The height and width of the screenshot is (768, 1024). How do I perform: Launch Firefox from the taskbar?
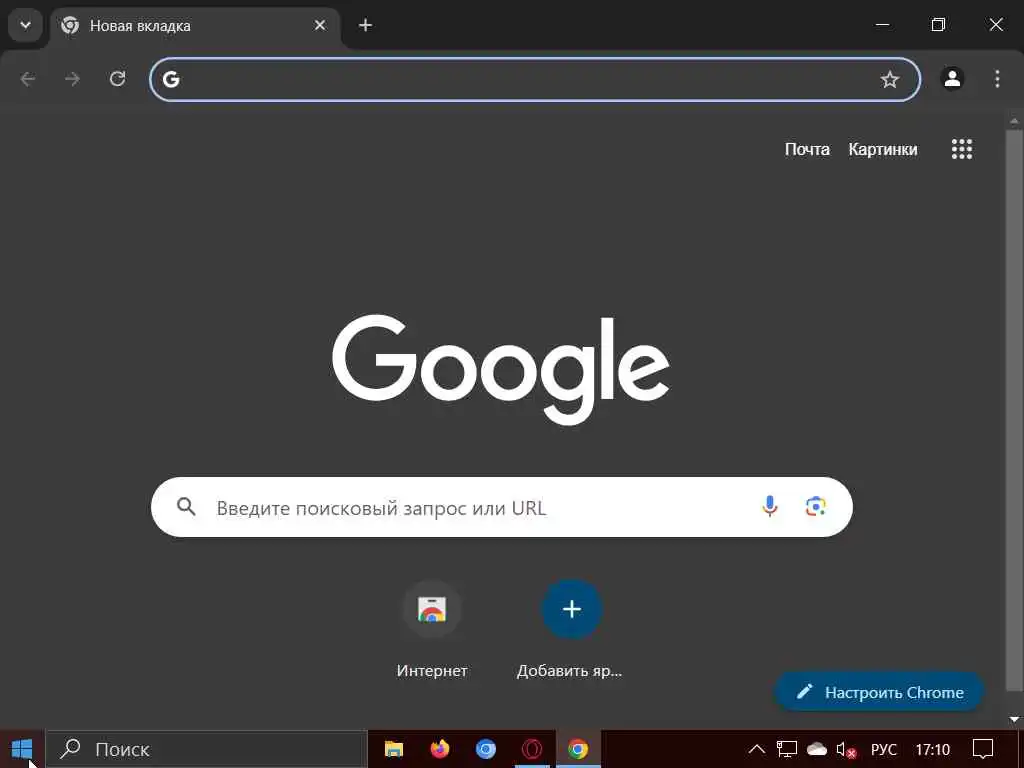440,749
